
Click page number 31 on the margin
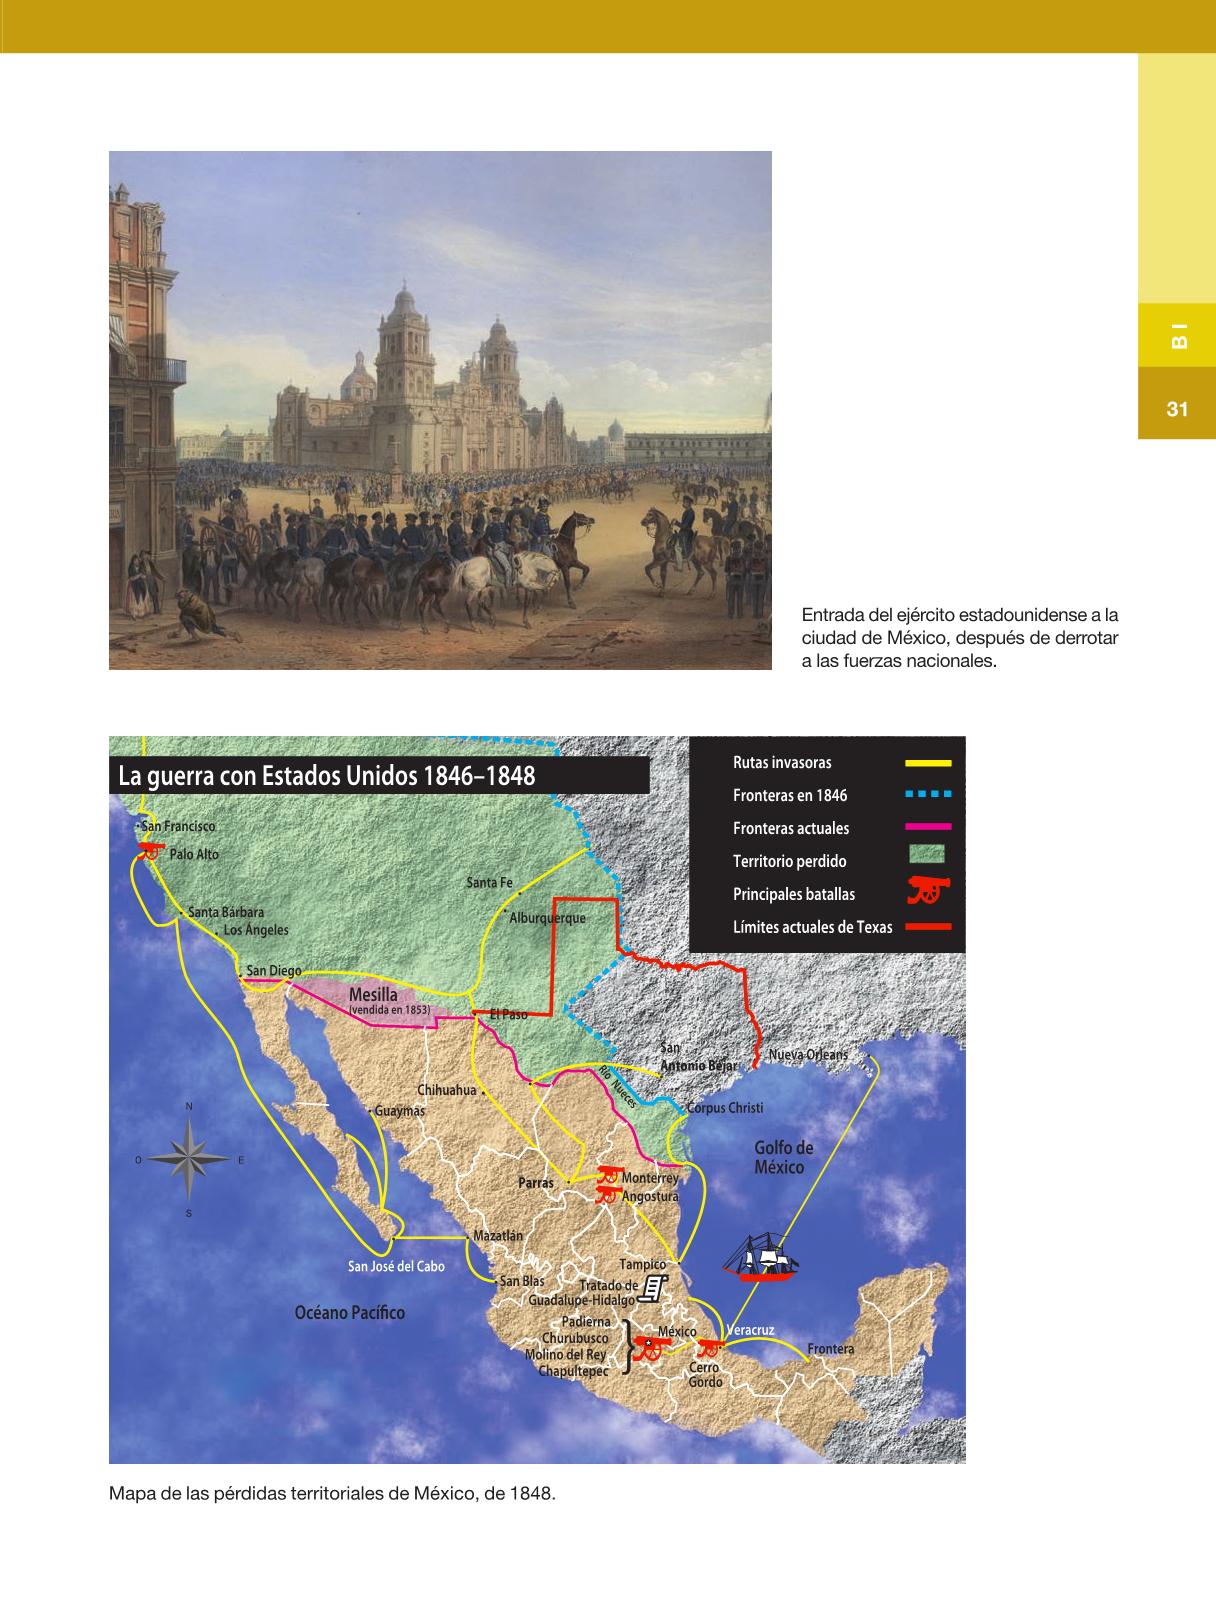pos(1177,409)
